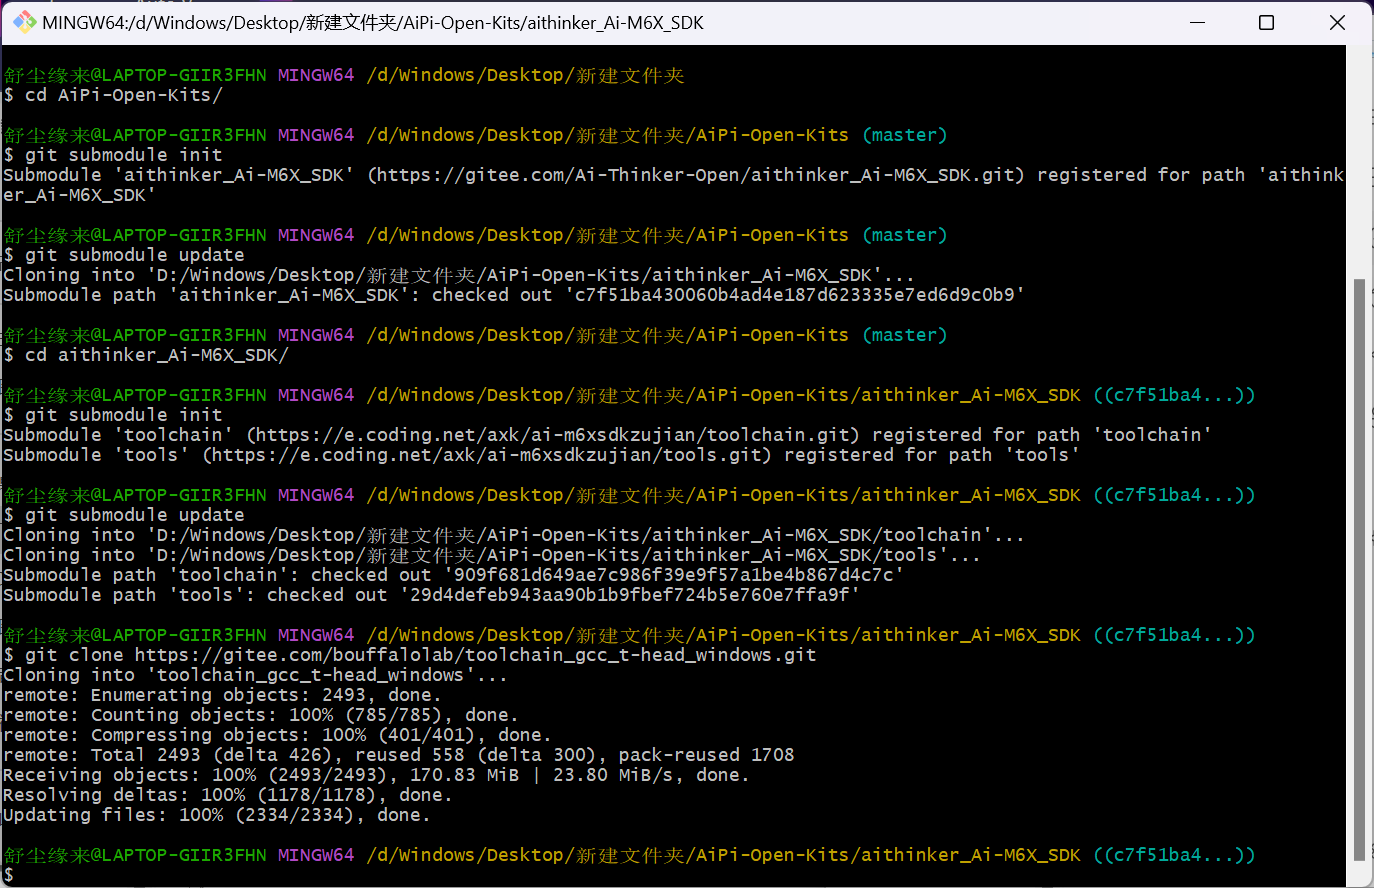
Task: Click 'Updating files: 100% (2334/2334)' line
Action: [217, 815]
